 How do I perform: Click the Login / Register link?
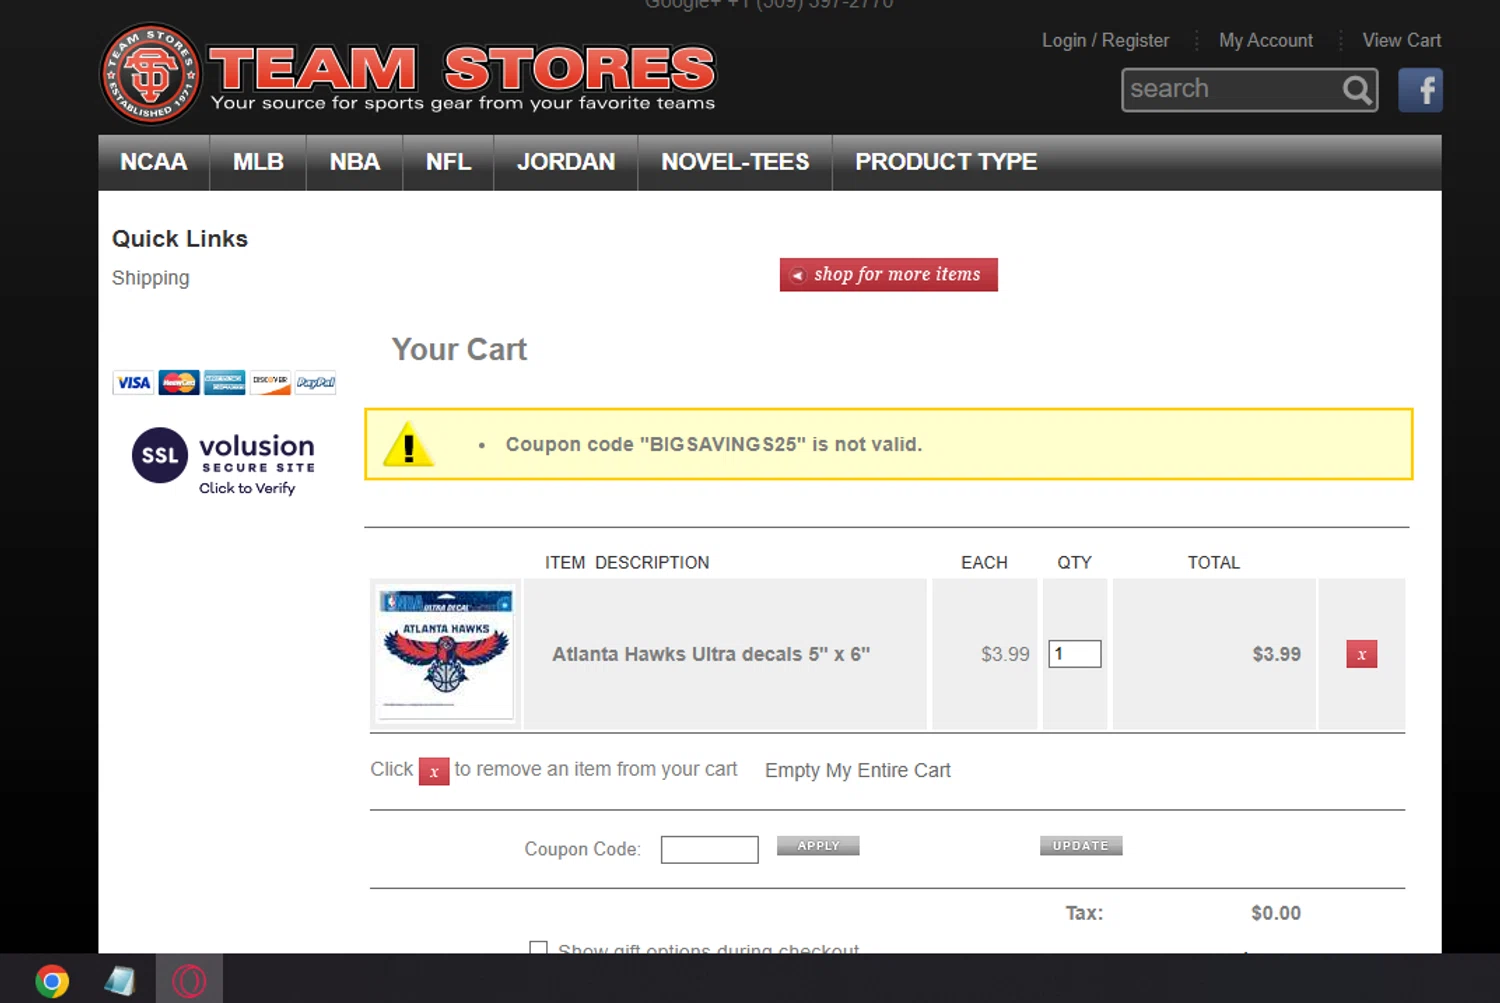1105,41
